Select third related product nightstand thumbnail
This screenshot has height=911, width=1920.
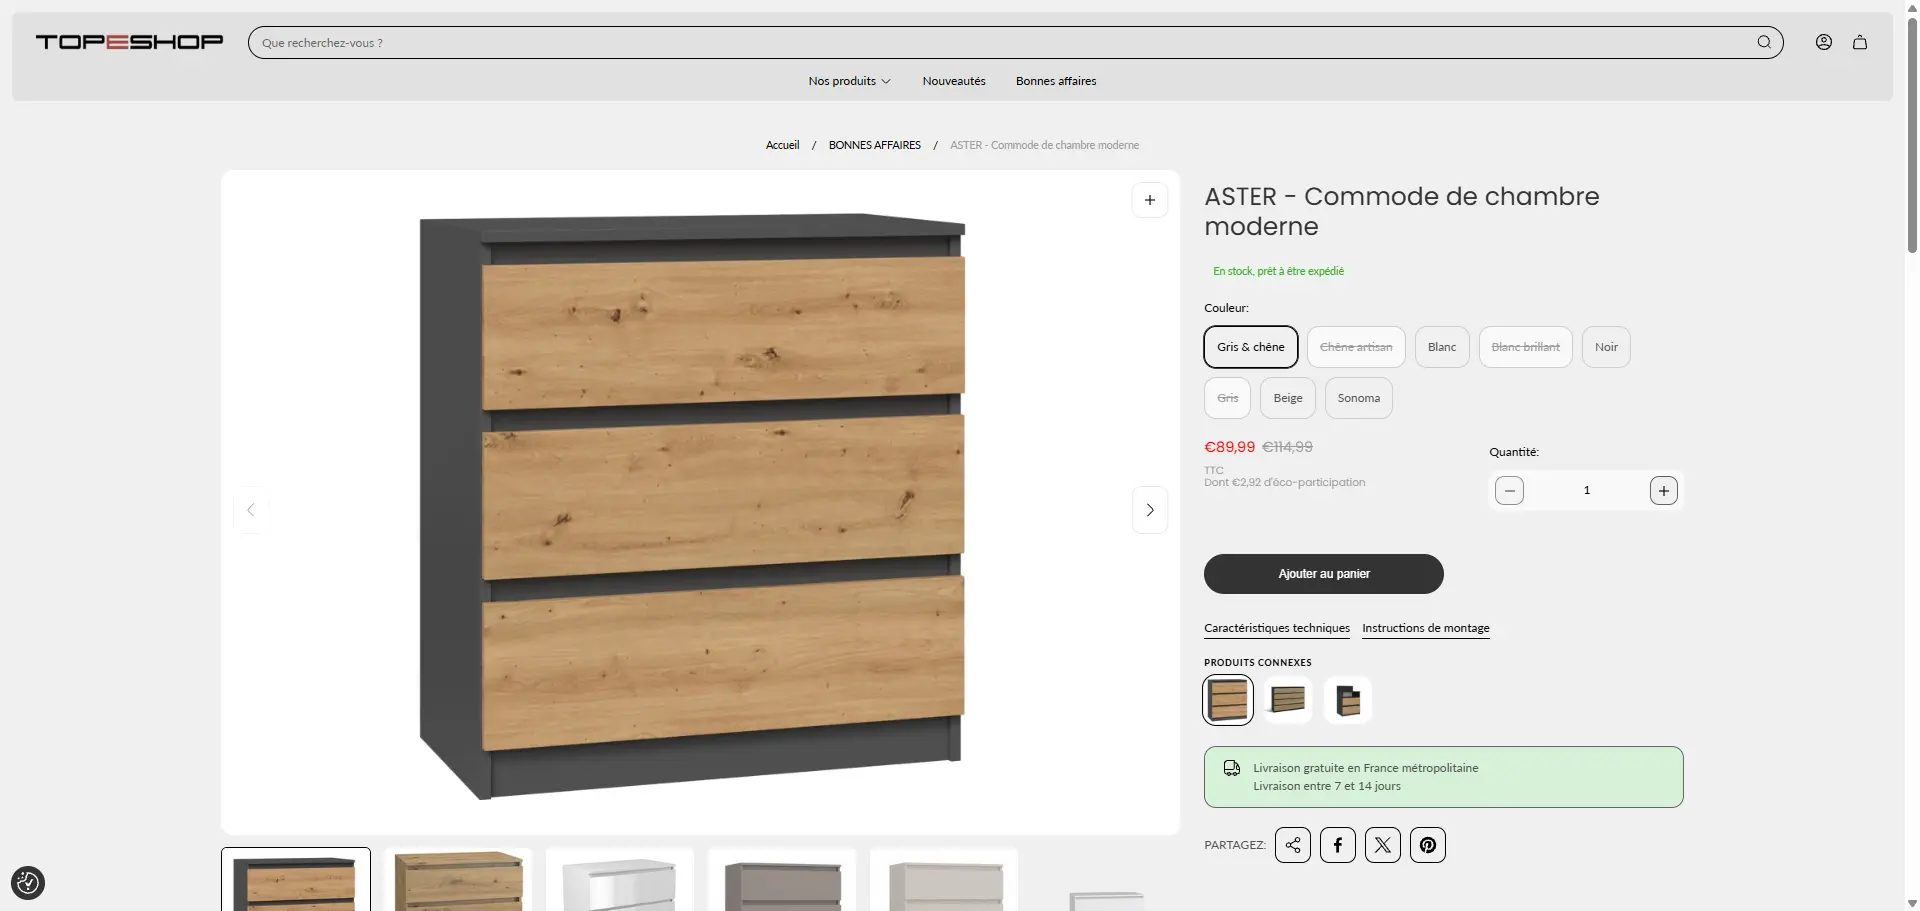click(1348, 700)
